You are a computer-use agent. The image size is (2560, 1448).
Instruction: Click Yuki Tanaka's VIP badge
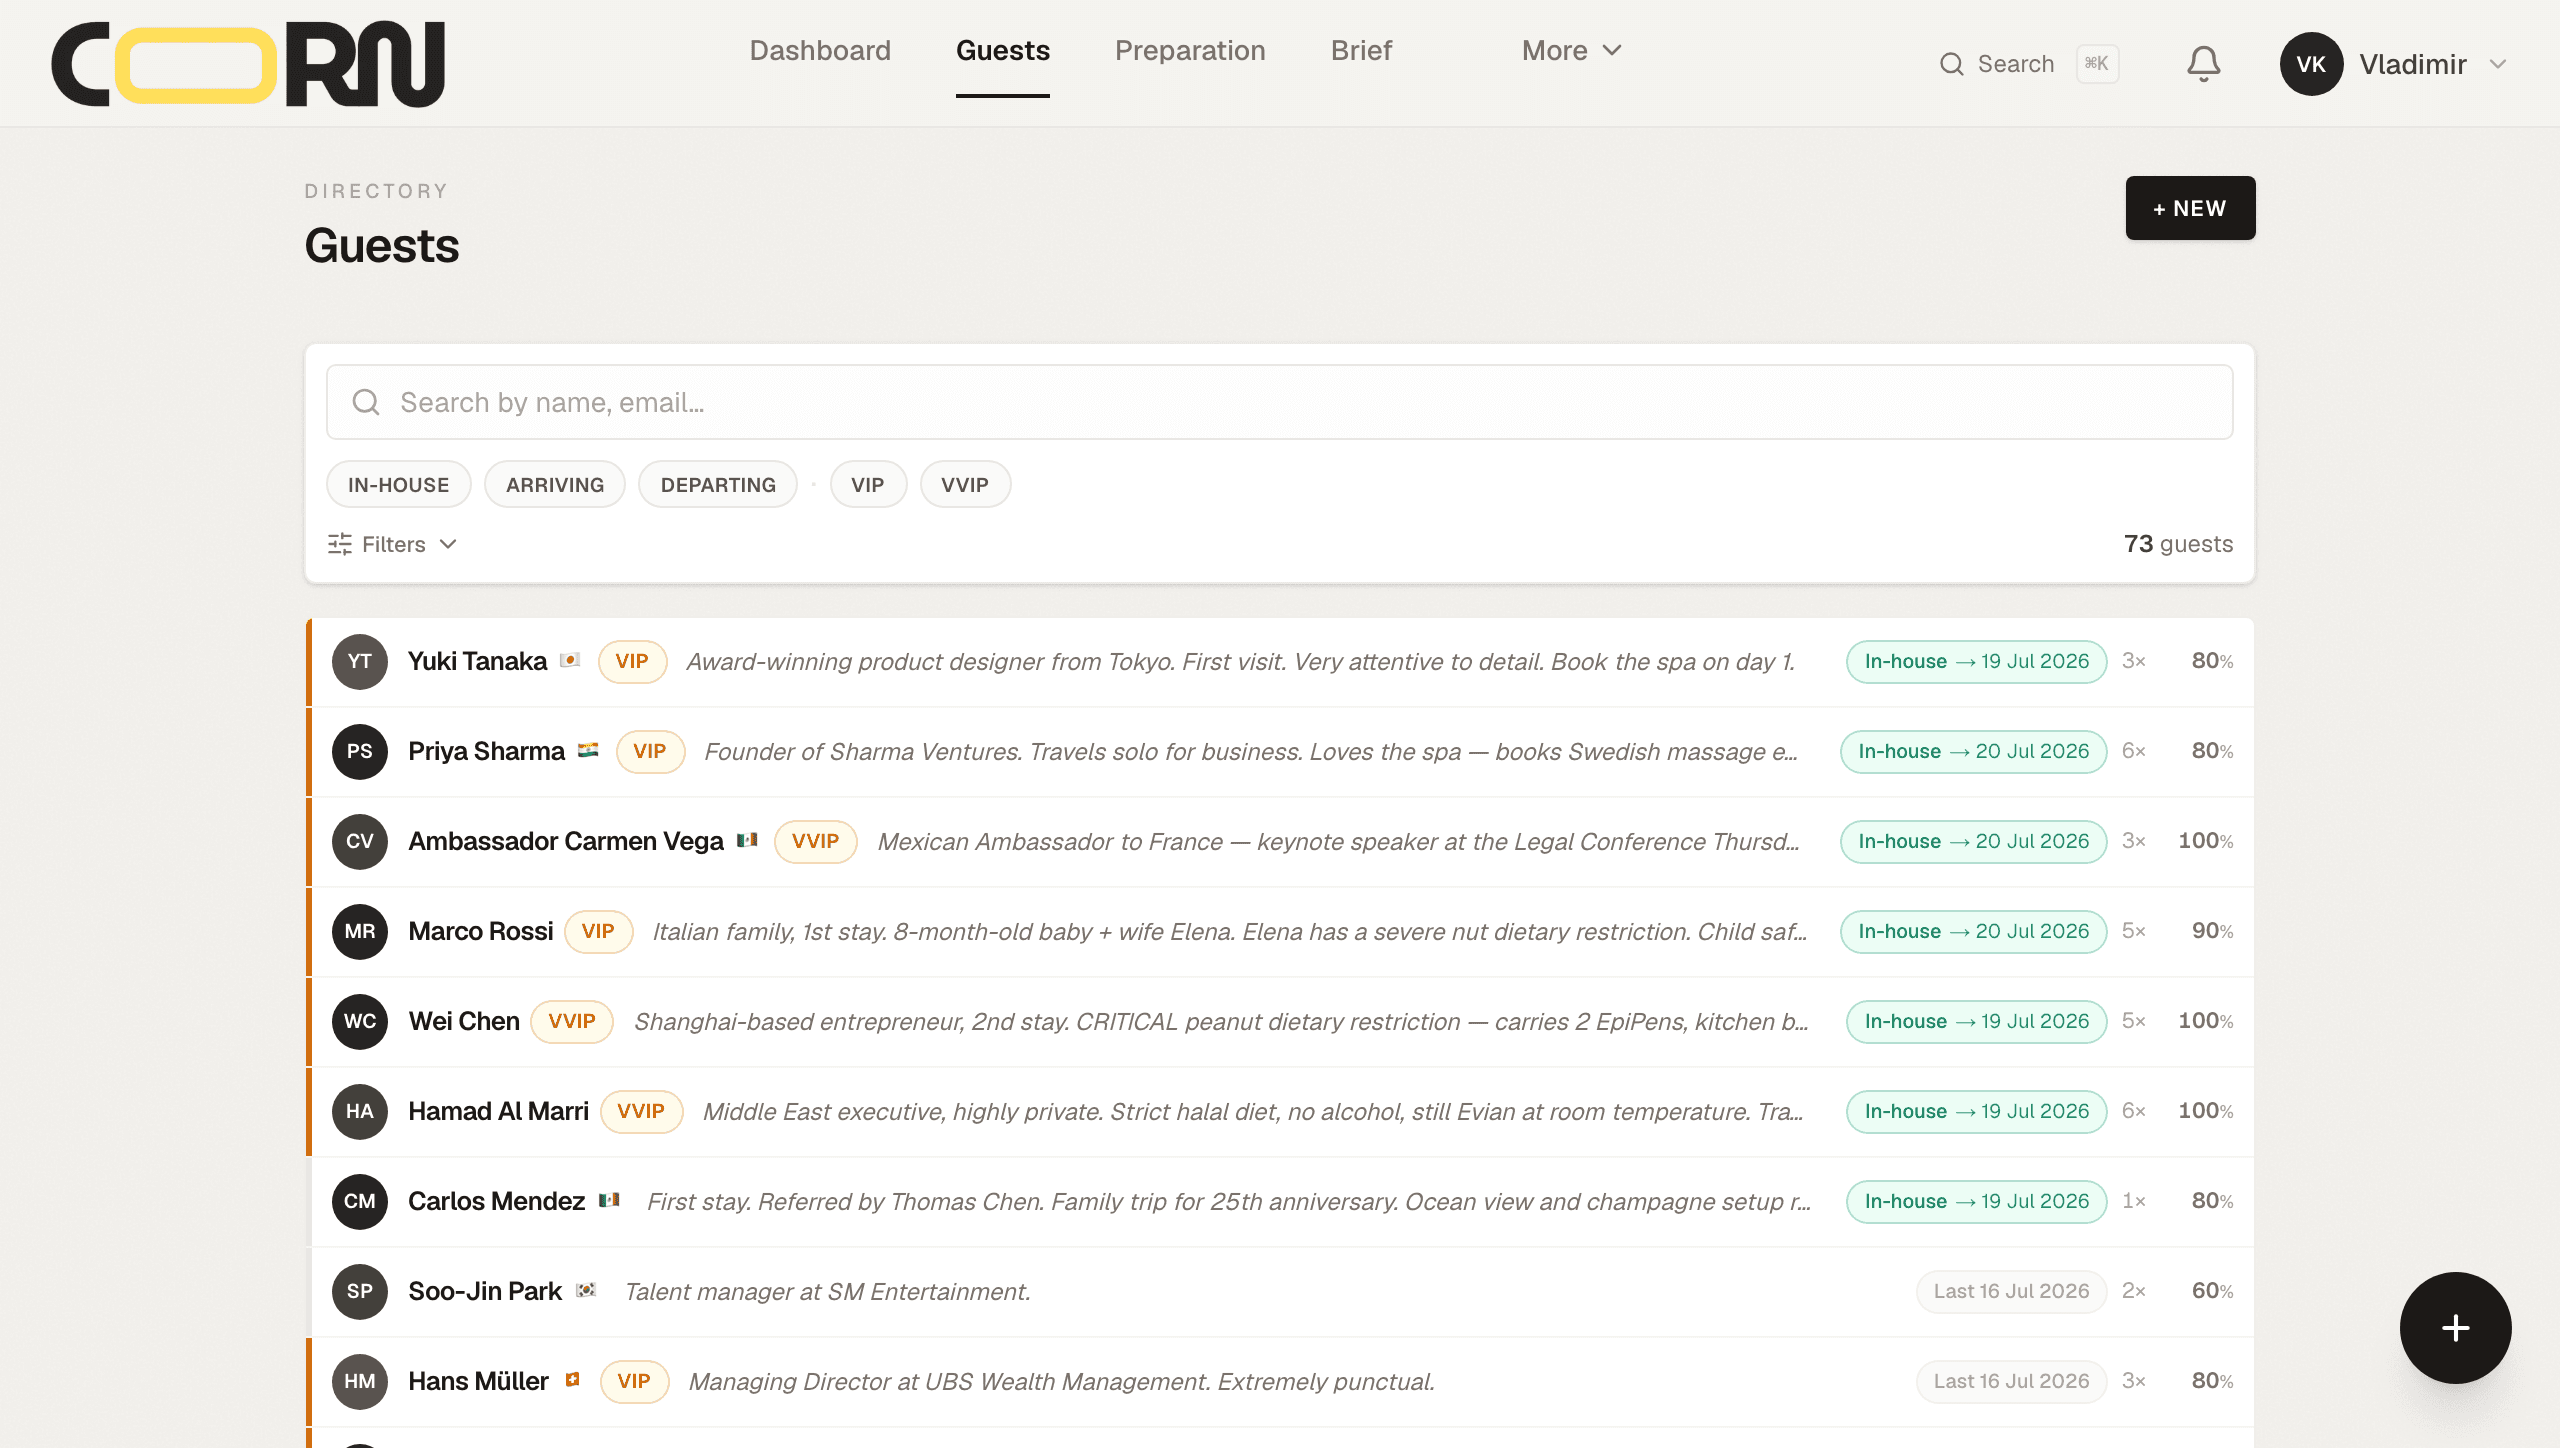pos(632,662)
